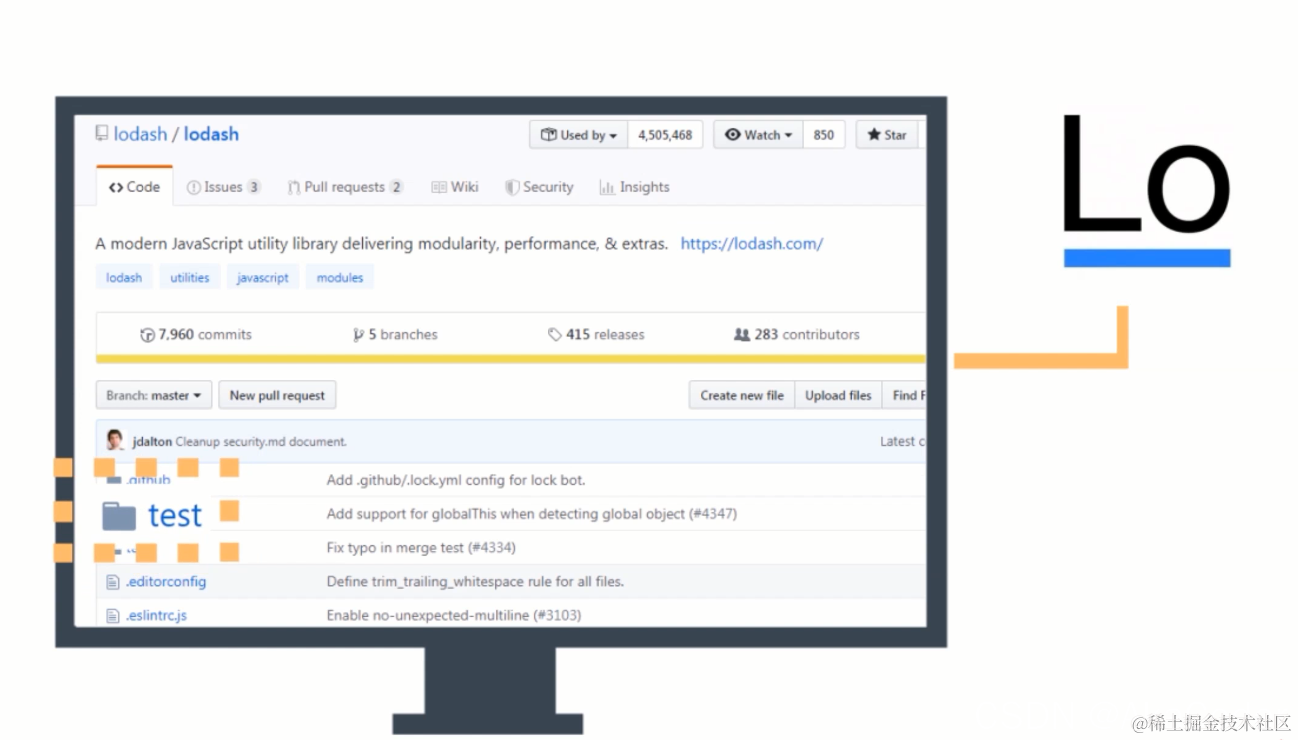Click the Watch eye icon
Image resolution: width=1298 pixels, height=740 pixels.
tap(733, 135)
